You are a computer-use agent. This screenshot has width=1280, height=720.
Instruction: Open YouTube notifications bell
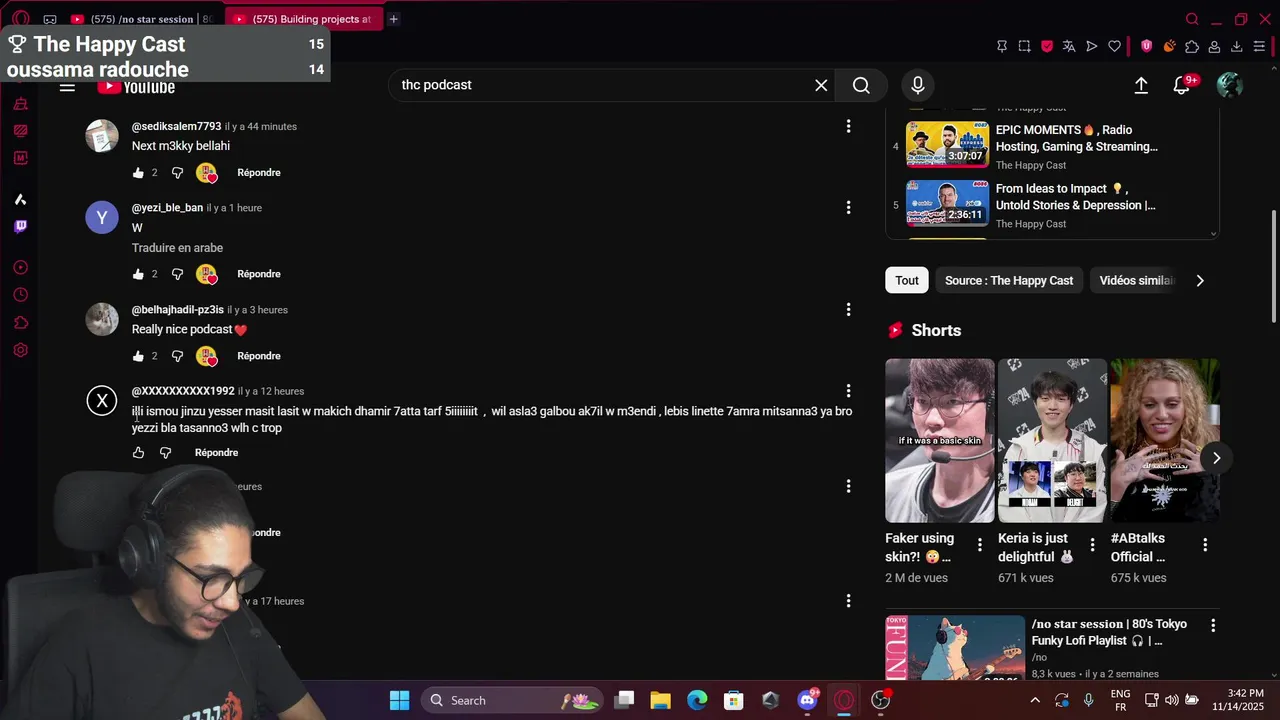(1182, 85)
